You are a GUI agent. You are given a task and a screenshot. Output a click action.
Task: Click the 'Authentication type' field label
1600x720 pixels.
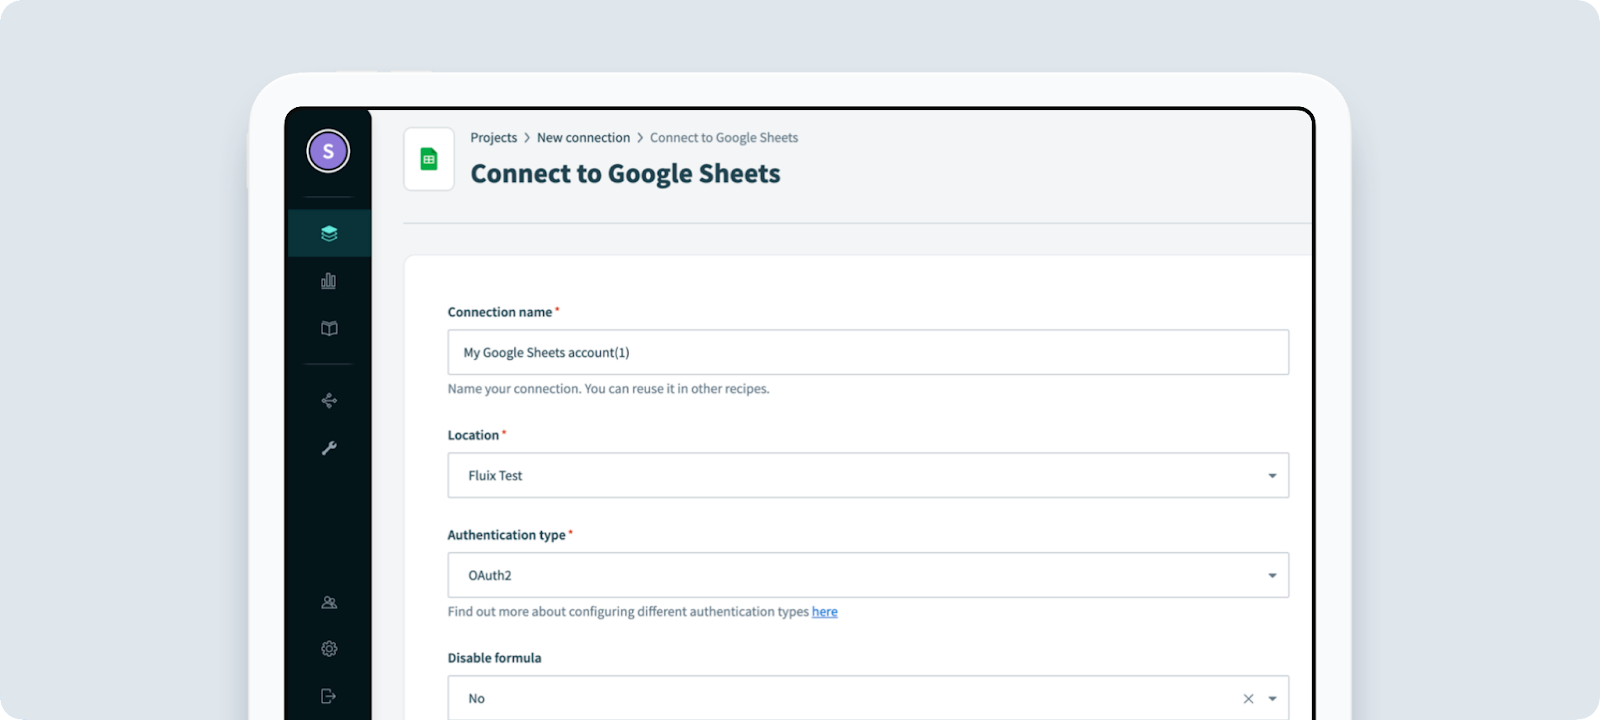(x=506, y=535)
